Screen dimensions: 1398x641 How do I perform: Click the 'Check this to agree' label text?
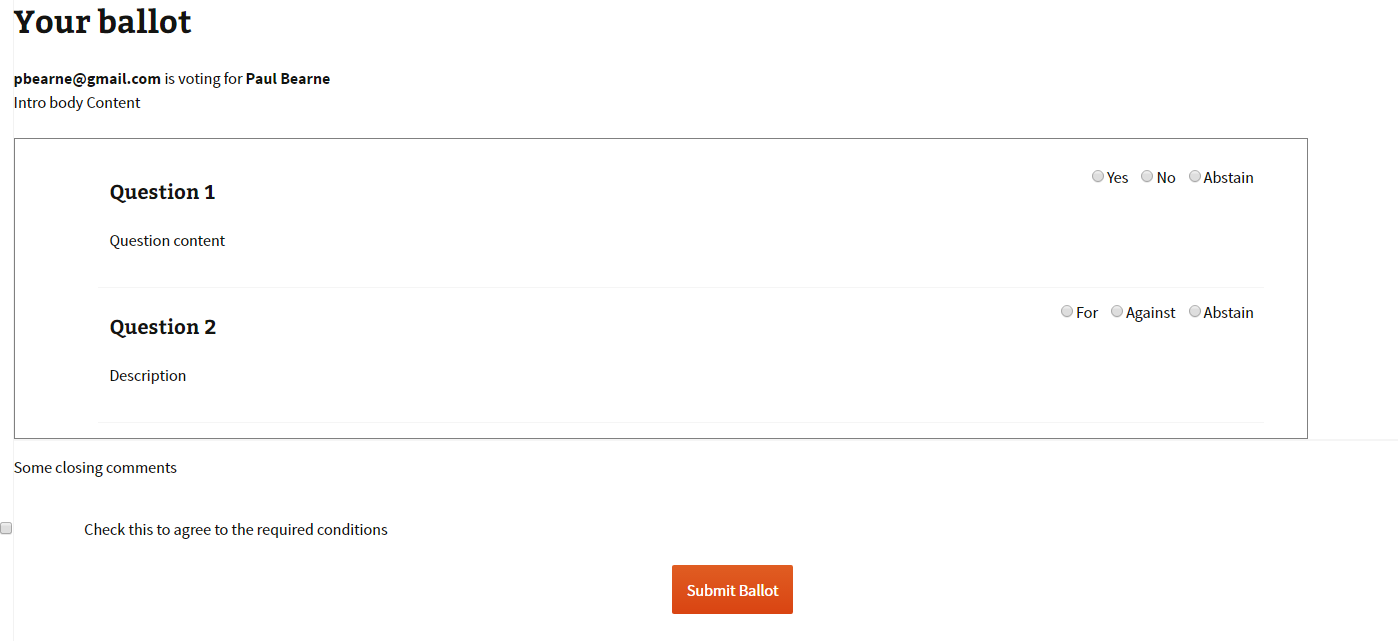click(x=235, y=530)
